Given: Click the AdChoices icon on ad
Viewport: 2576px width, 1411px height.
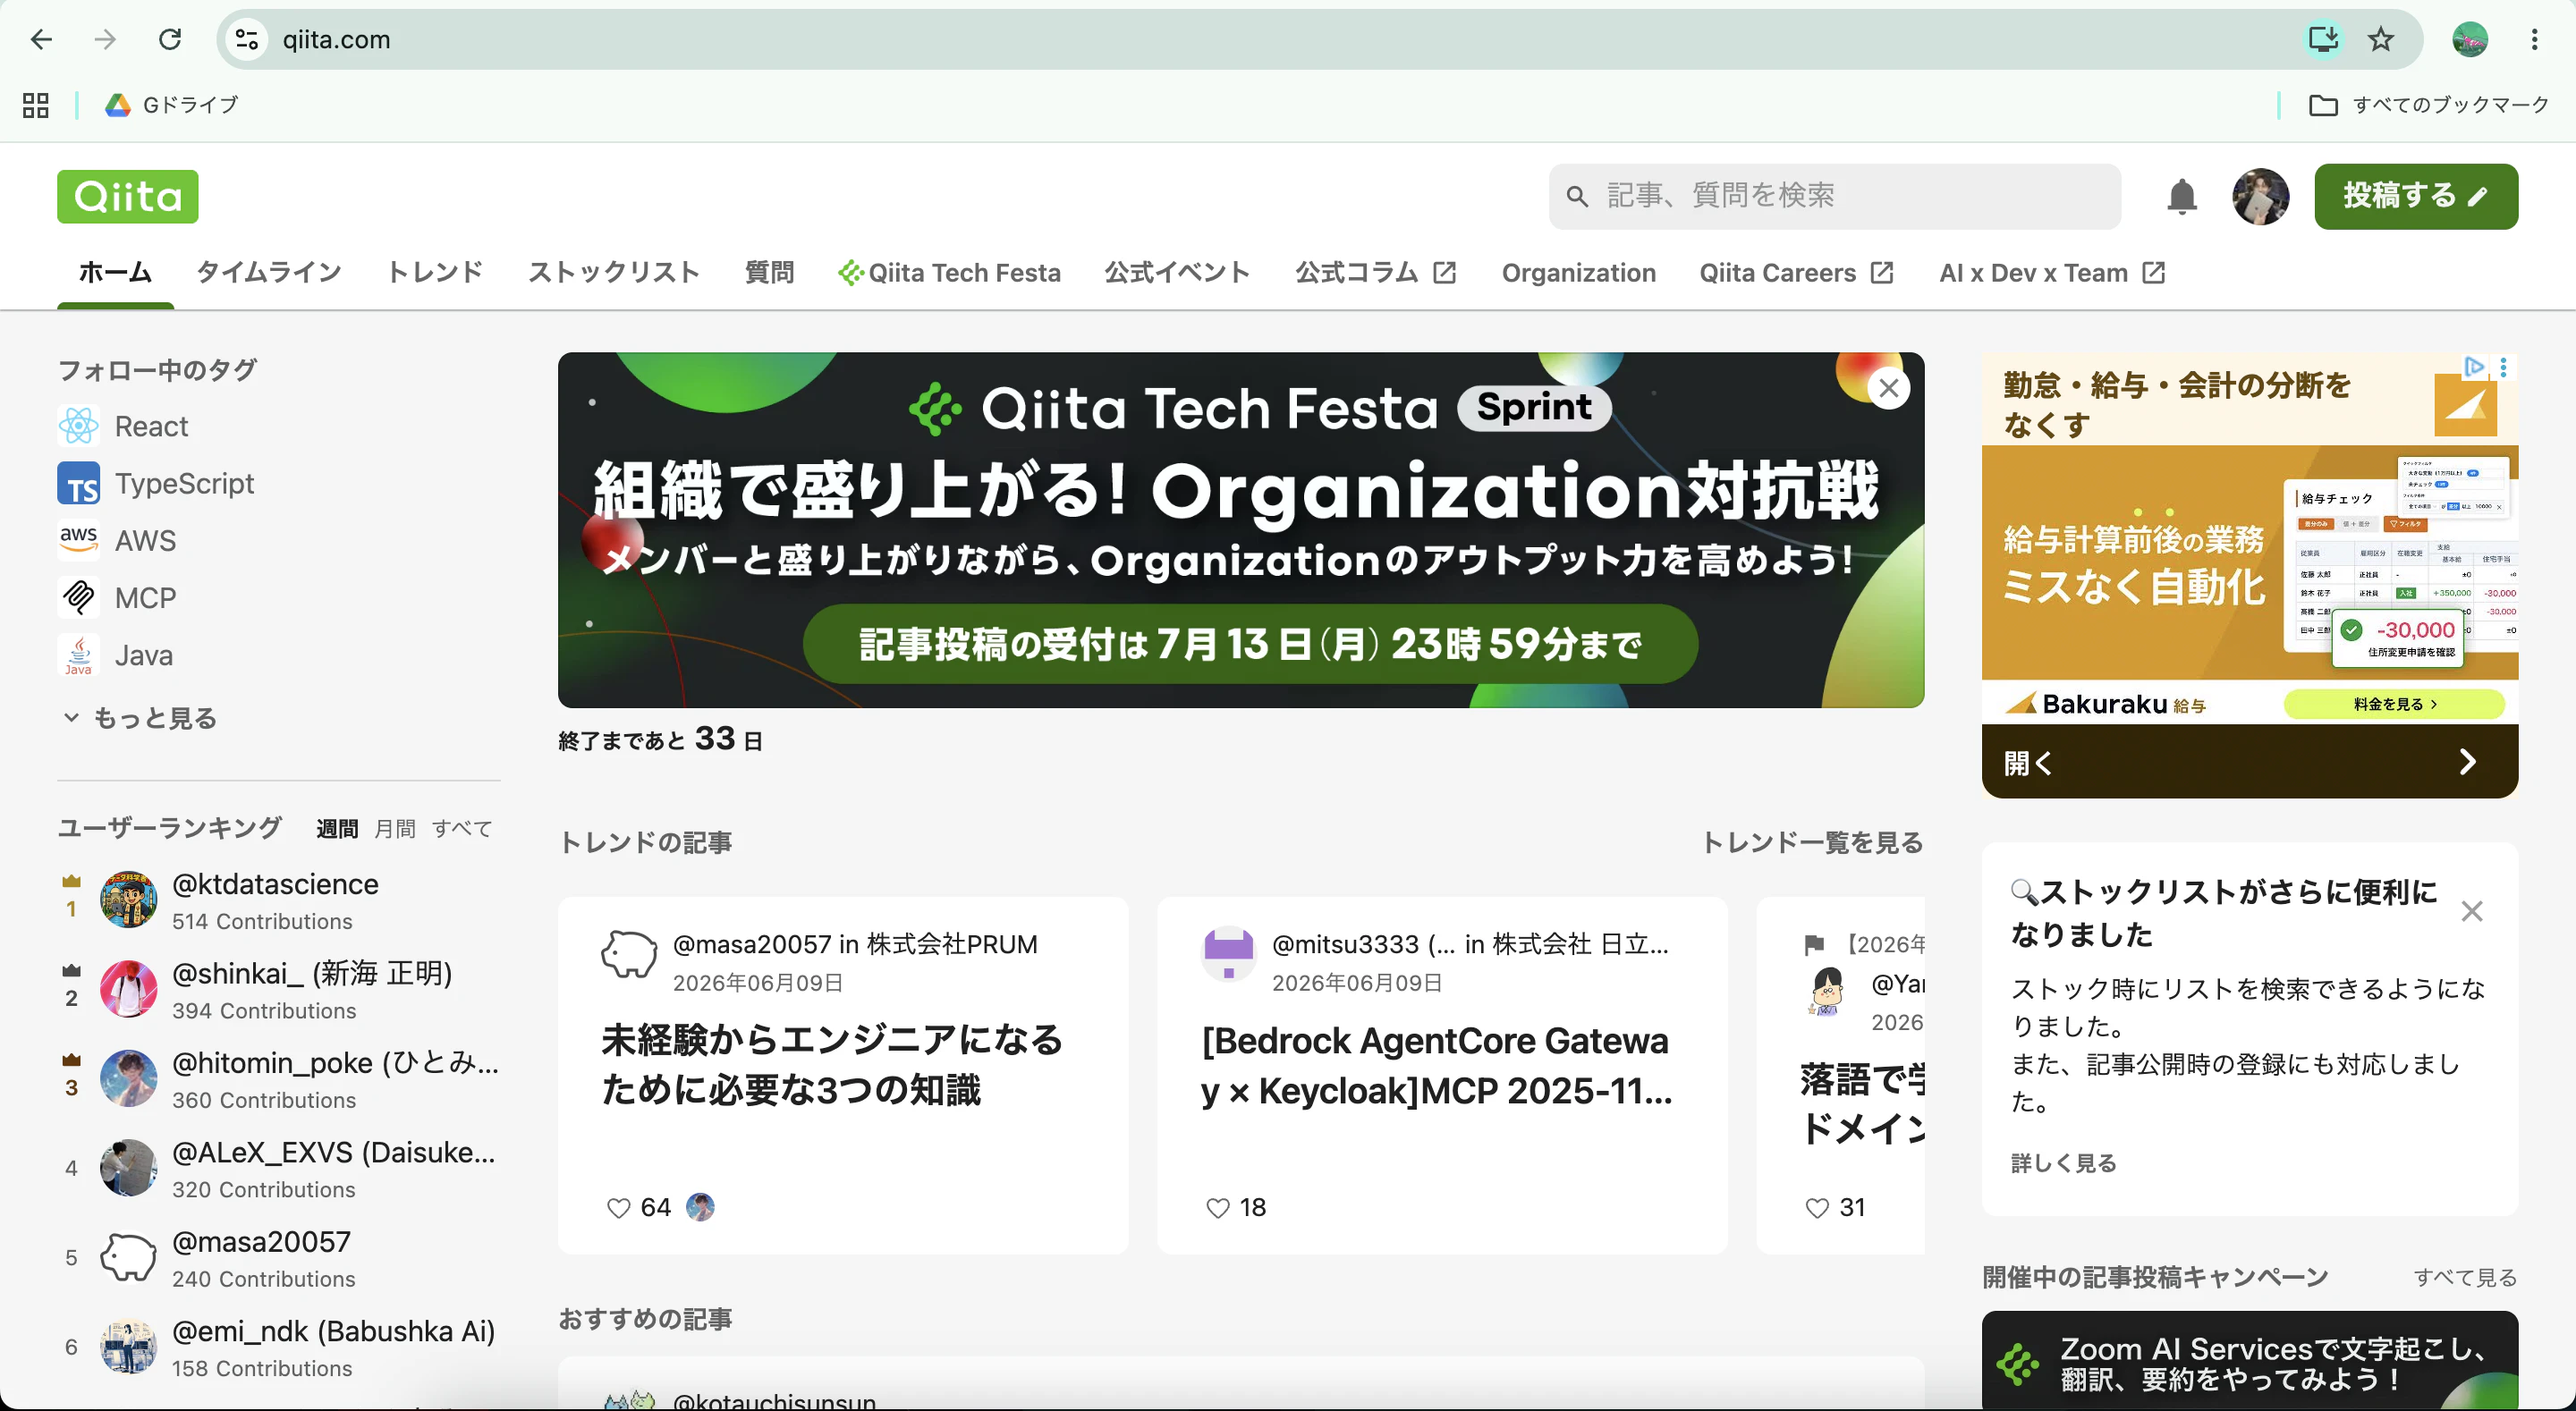Looking at the screenshot, I should (x=2474, y=366).
